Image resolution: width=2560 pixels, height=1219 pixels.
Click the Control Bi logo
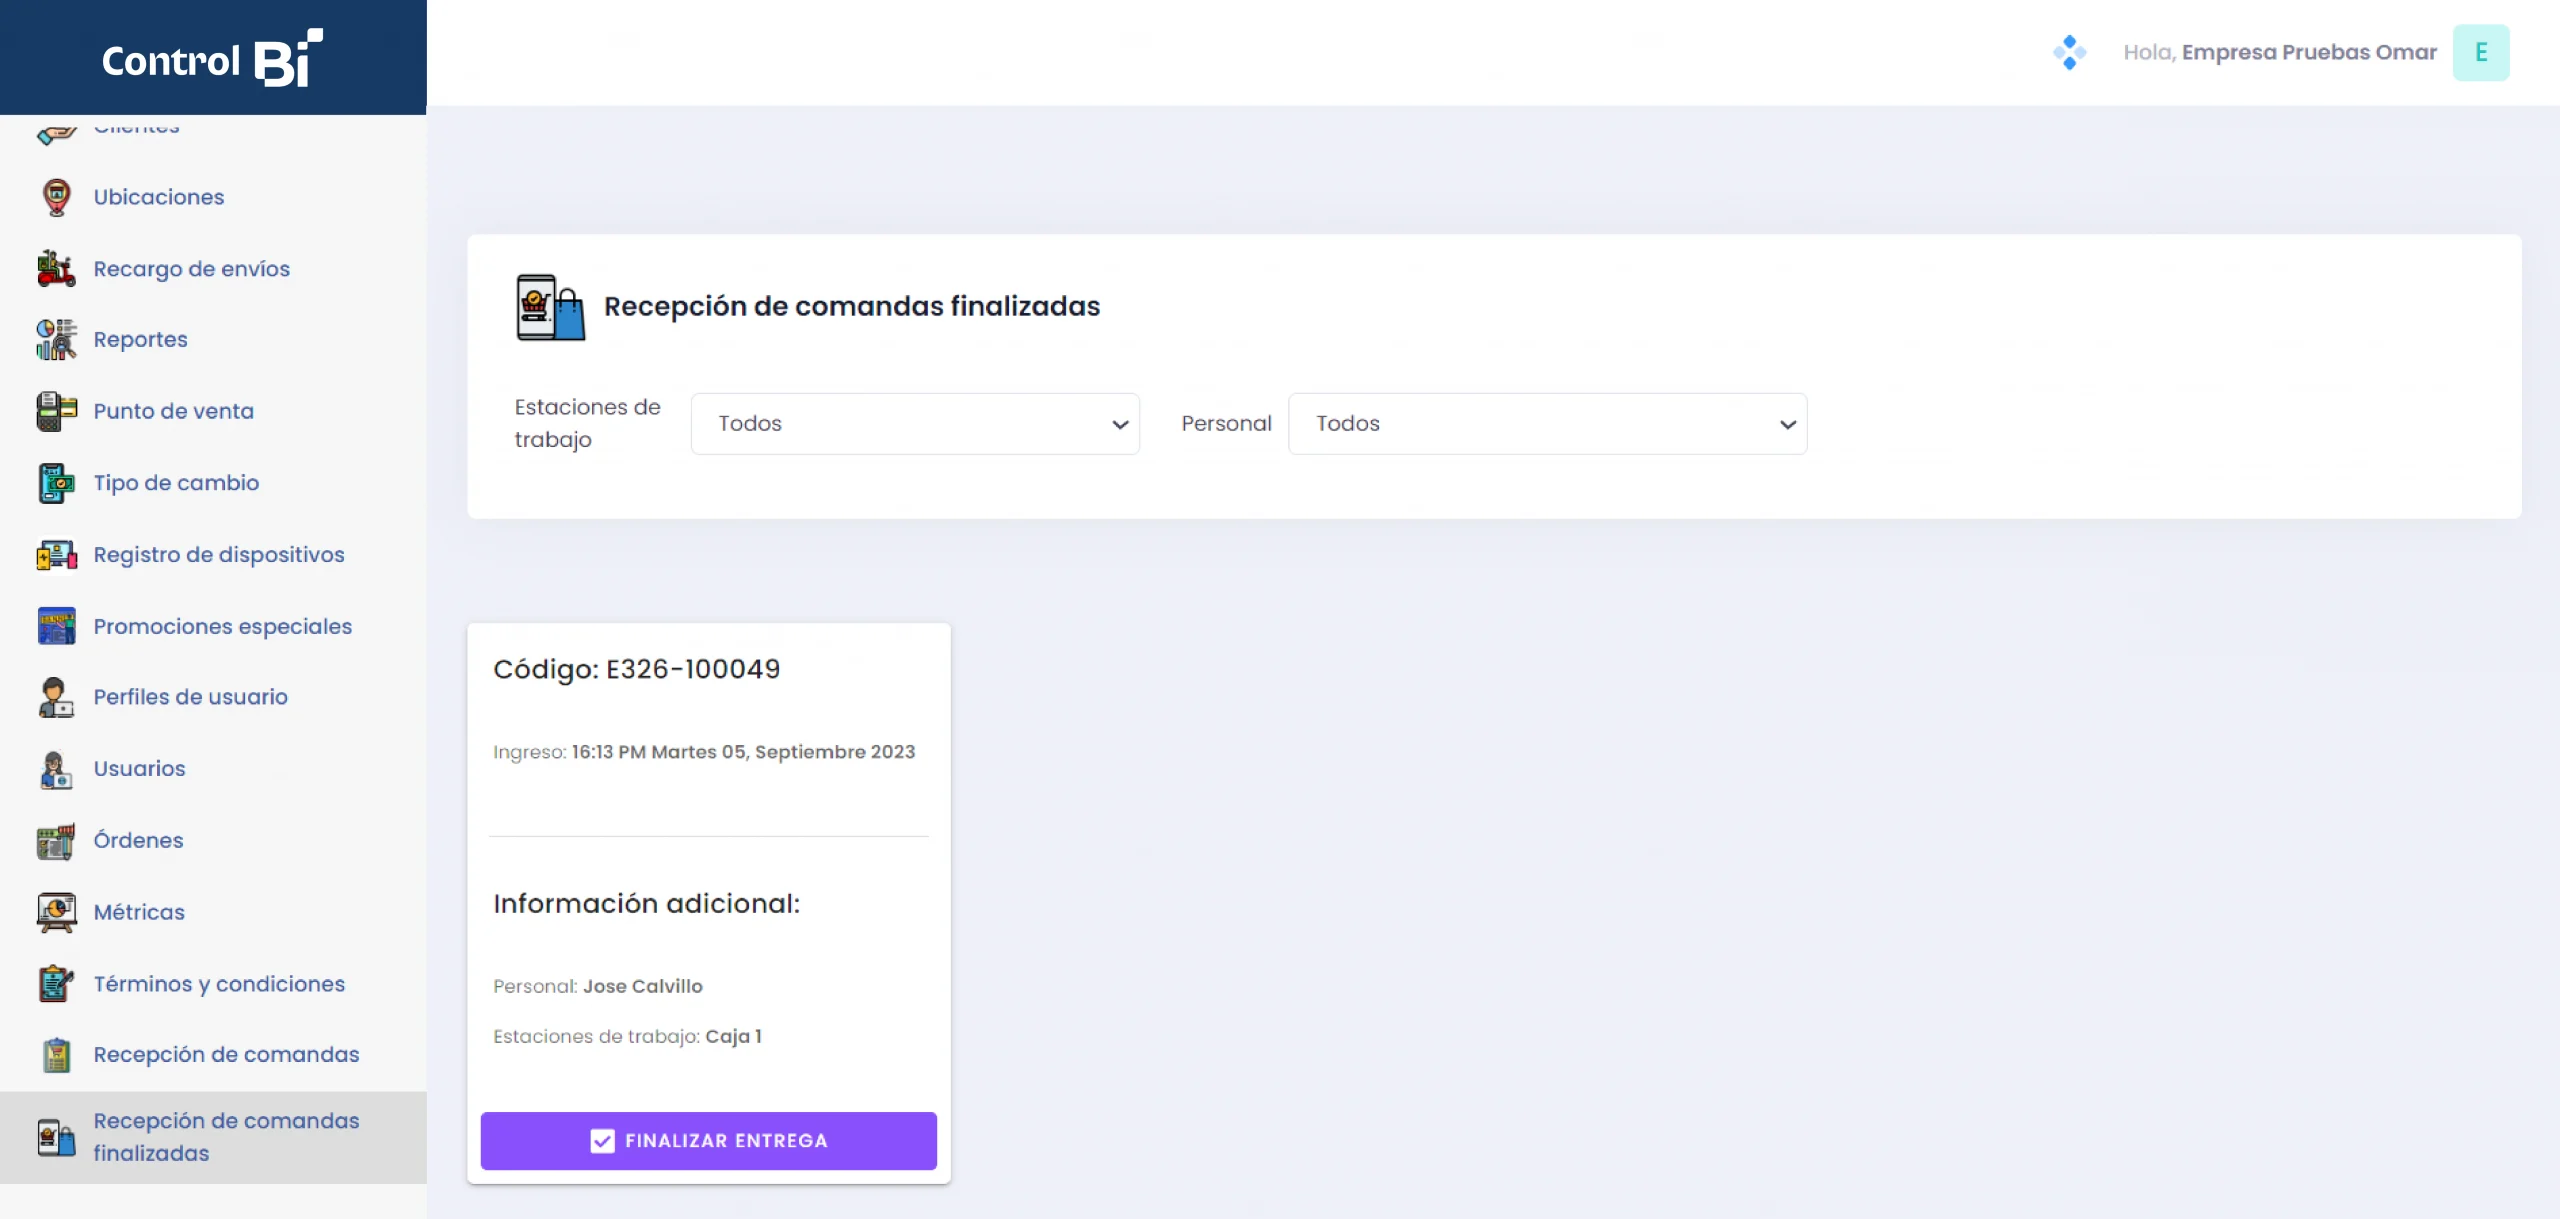tap(212, 58)
